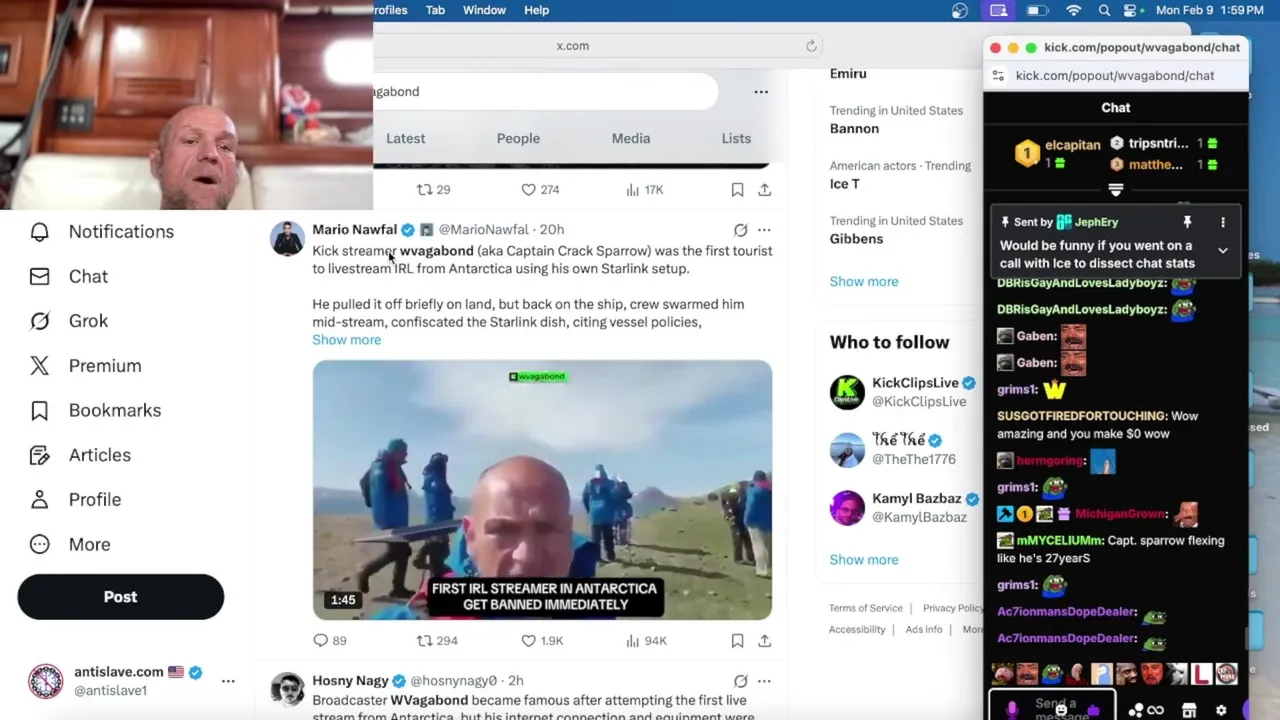Viewport: 1280px width, 720px height.
Task: Open Kick chat settings gear
Action: click(x=1221, y=710)
